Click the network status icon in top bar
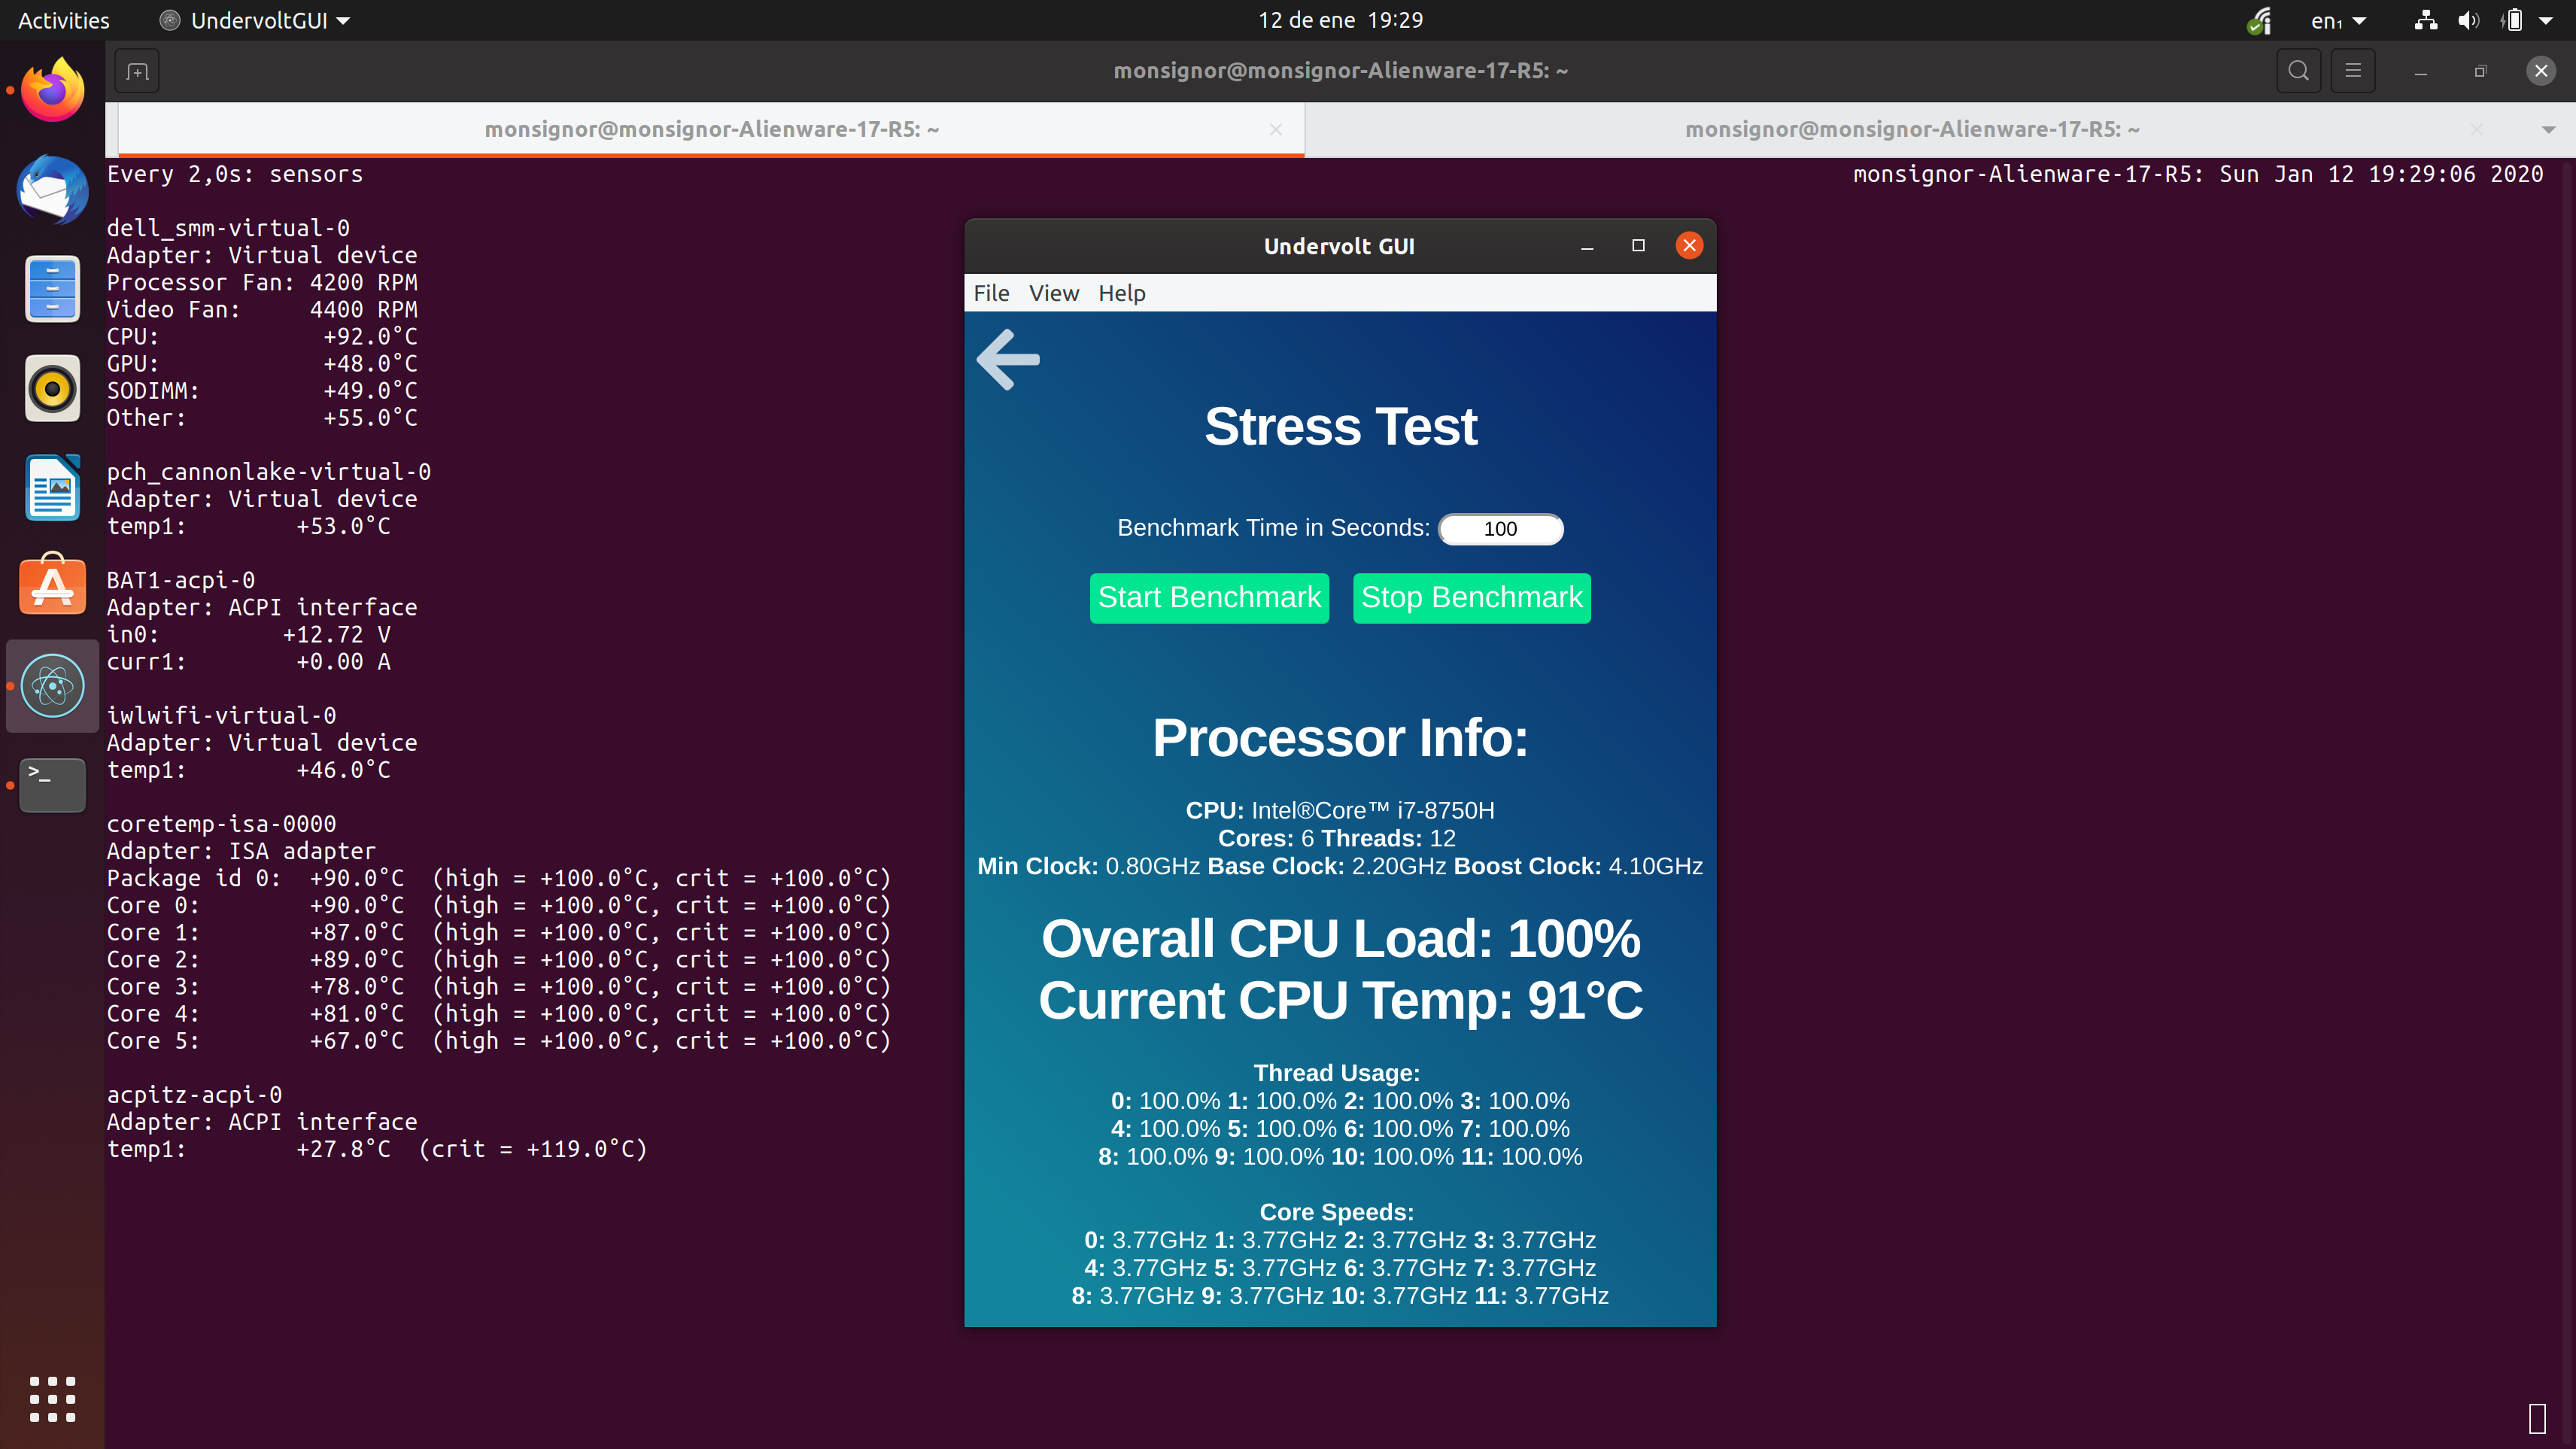 click(2425, 20)
